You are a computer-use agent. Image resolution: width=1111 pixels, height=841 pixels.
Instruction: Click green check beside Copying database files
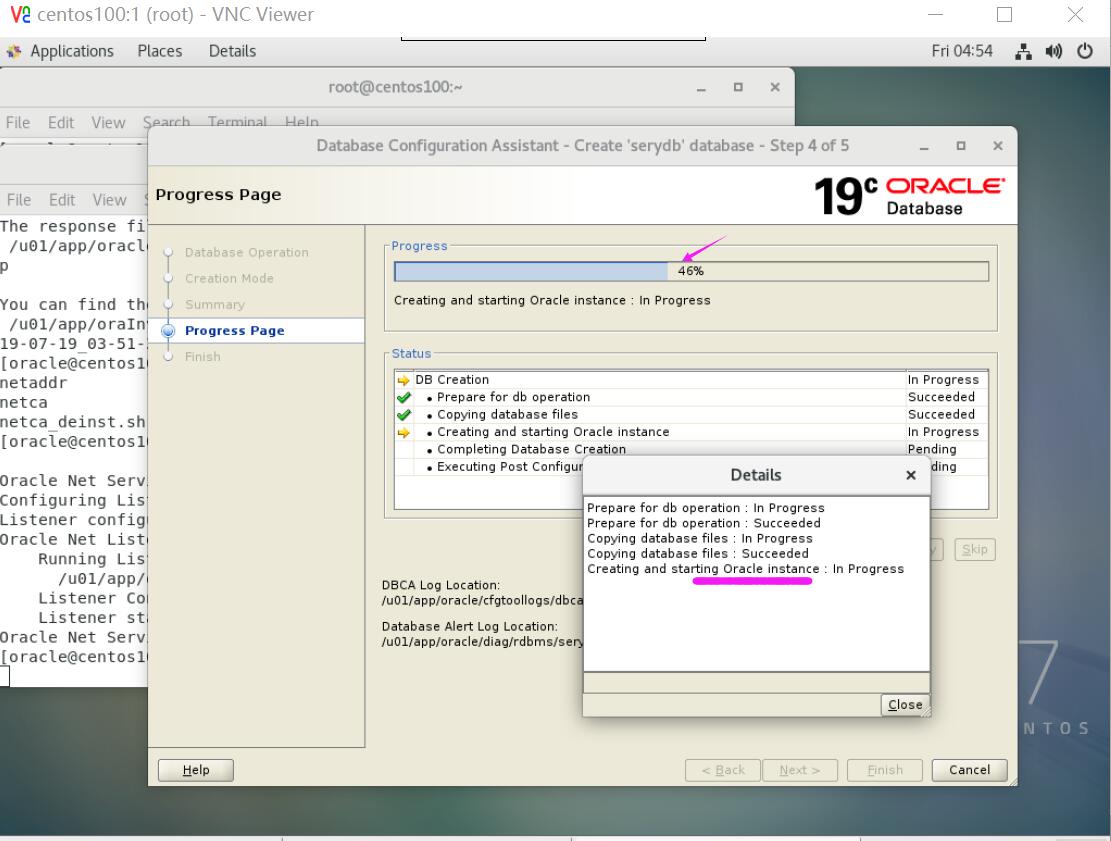[404, 415]
